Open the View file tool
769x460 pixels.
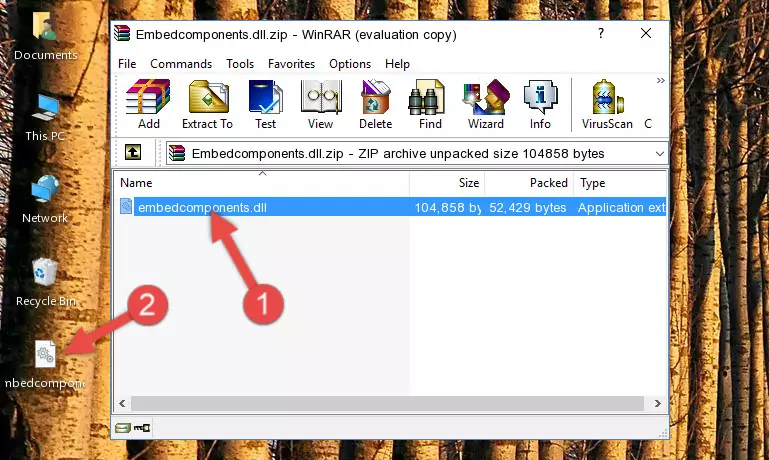(320, 104)
